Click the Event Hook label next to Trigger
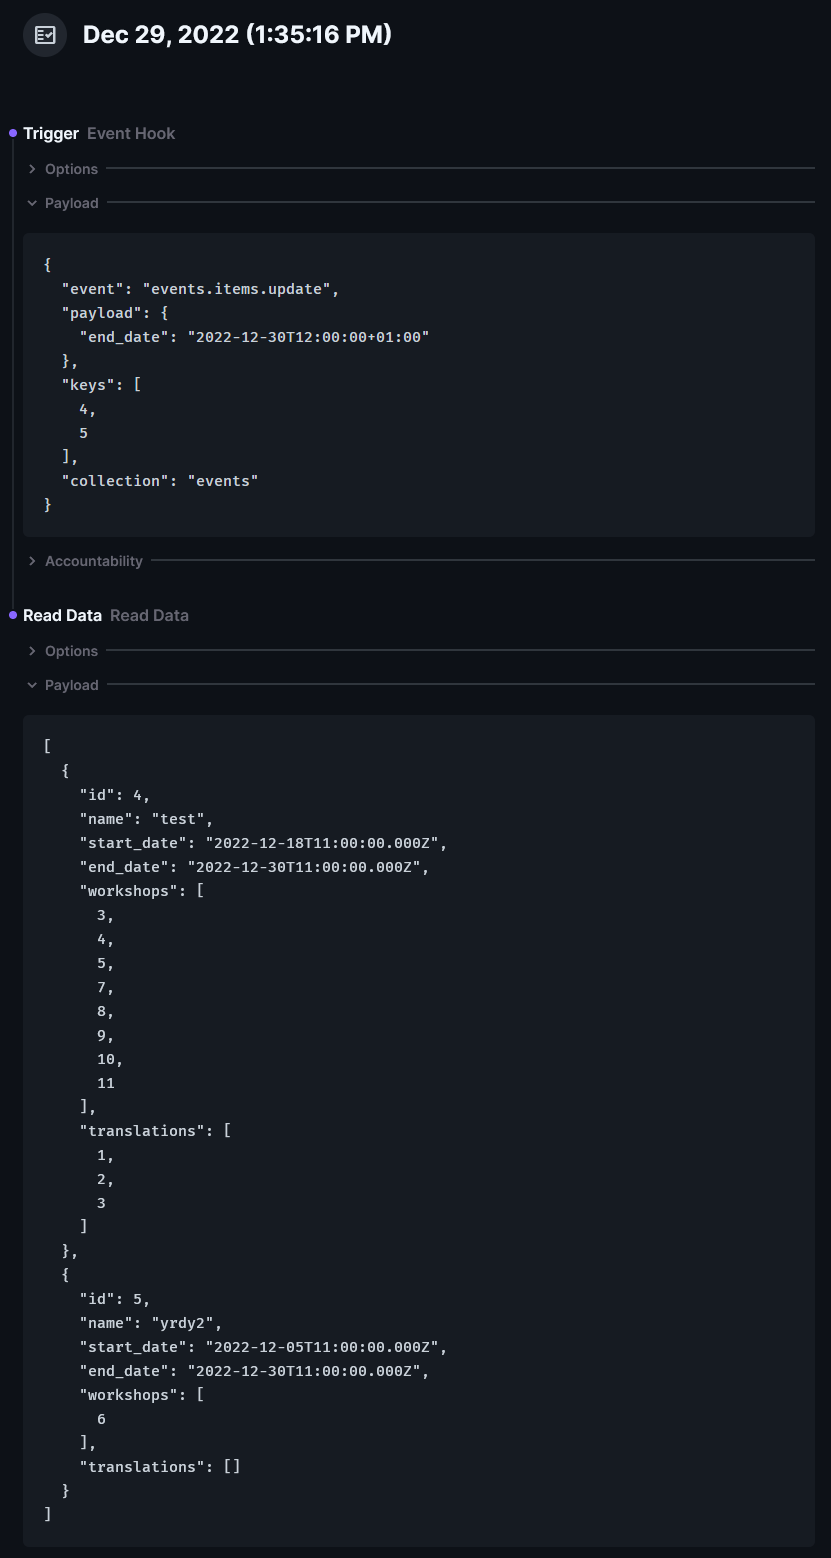Screen dimensions: 831x1558 (x=130, y=132)
